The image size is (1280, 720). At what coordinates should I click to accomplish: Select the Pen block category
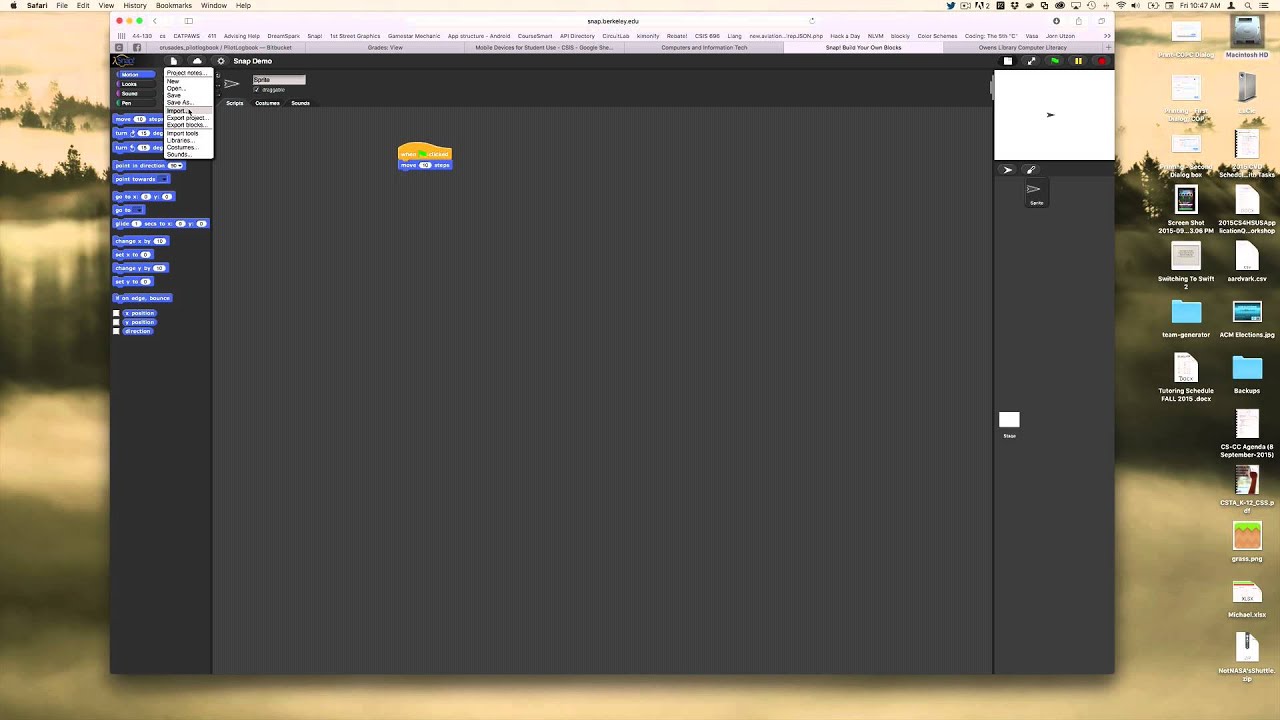[135, 103]
